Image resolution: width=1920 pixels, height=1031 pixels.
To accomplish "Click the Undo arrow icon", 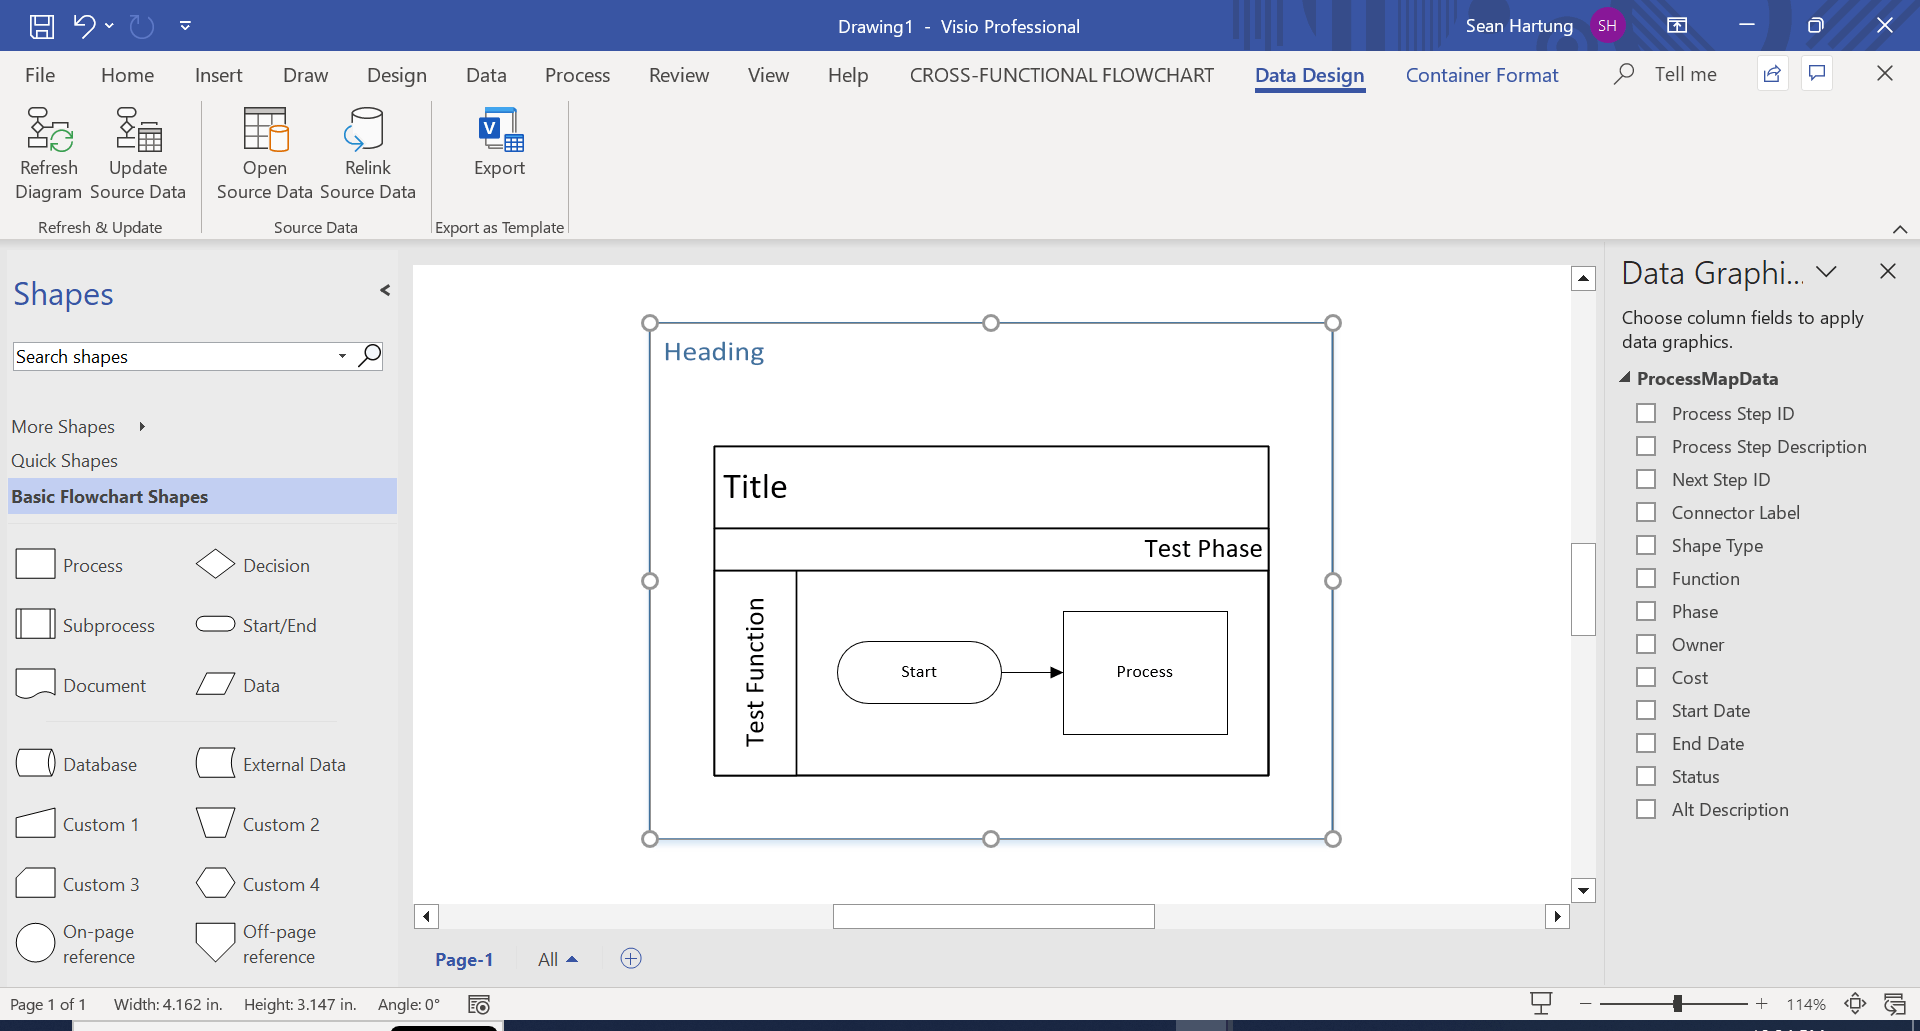I will coord(84,26).
